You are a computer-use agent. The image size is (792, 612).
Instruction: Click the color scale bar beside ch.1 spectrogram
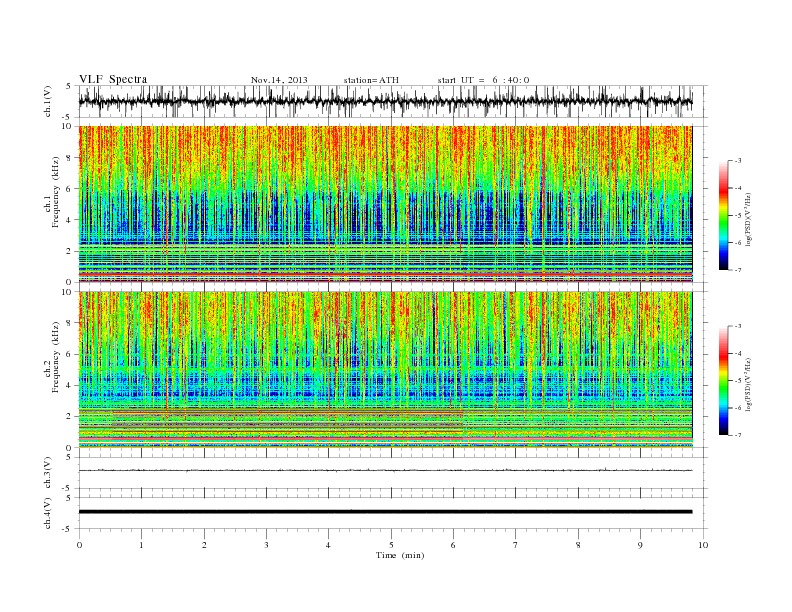coord(723,215)
